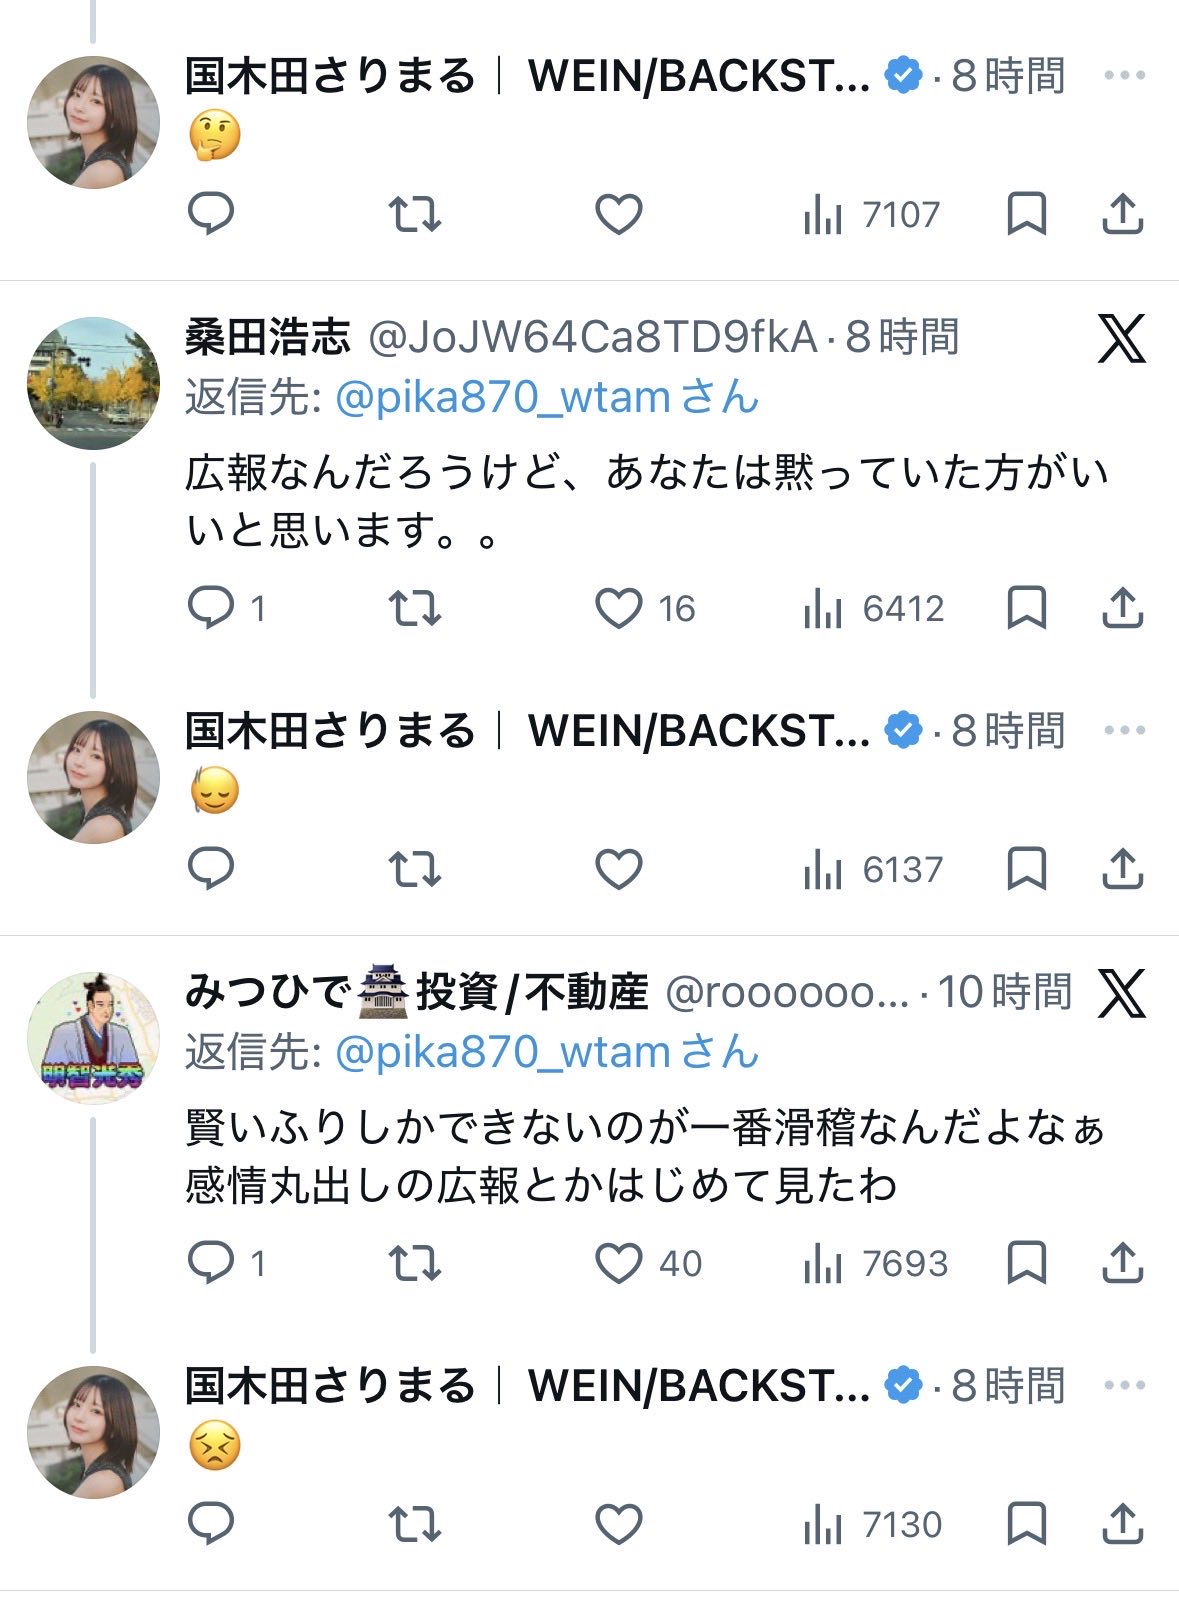Share the tweet with 6412 views
This screenshot has height=1601, width=1179.
coord(1122,608)
